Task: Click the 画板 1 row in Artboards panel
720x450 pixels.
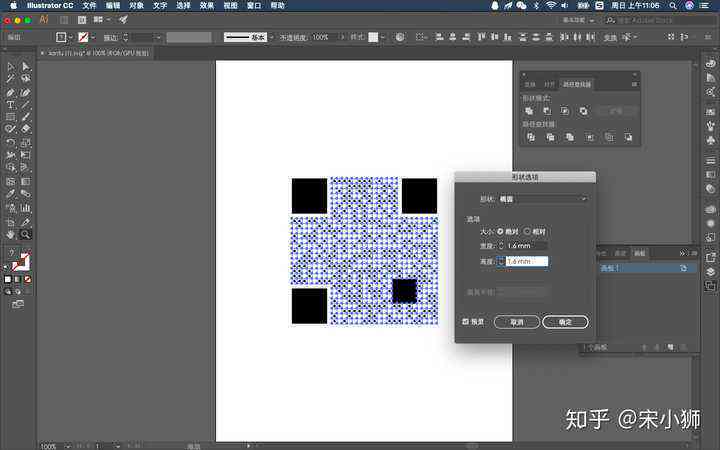Action: pos(647,268)
